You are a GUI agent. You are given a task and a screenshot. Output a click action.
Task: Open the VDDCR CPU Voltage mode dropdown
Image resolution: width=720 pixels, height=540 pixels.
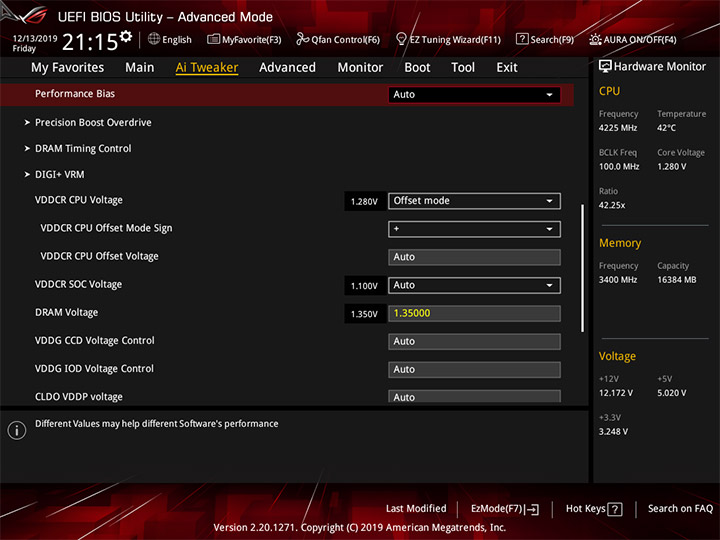click(x=474, y=201)
